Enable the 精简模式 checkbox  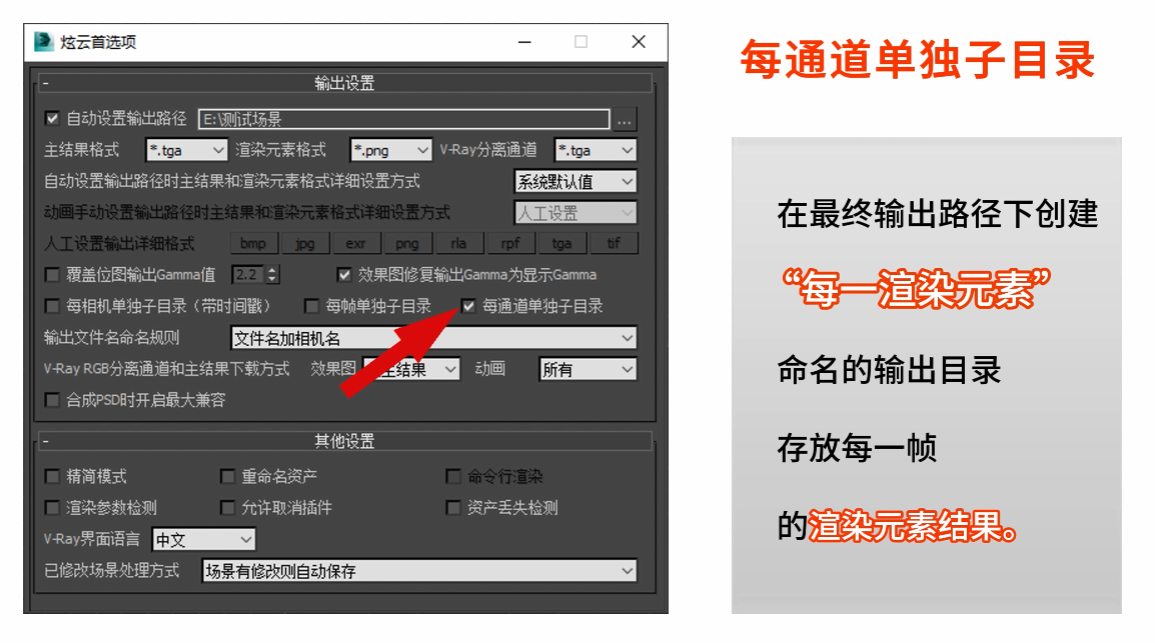(53, 477)
